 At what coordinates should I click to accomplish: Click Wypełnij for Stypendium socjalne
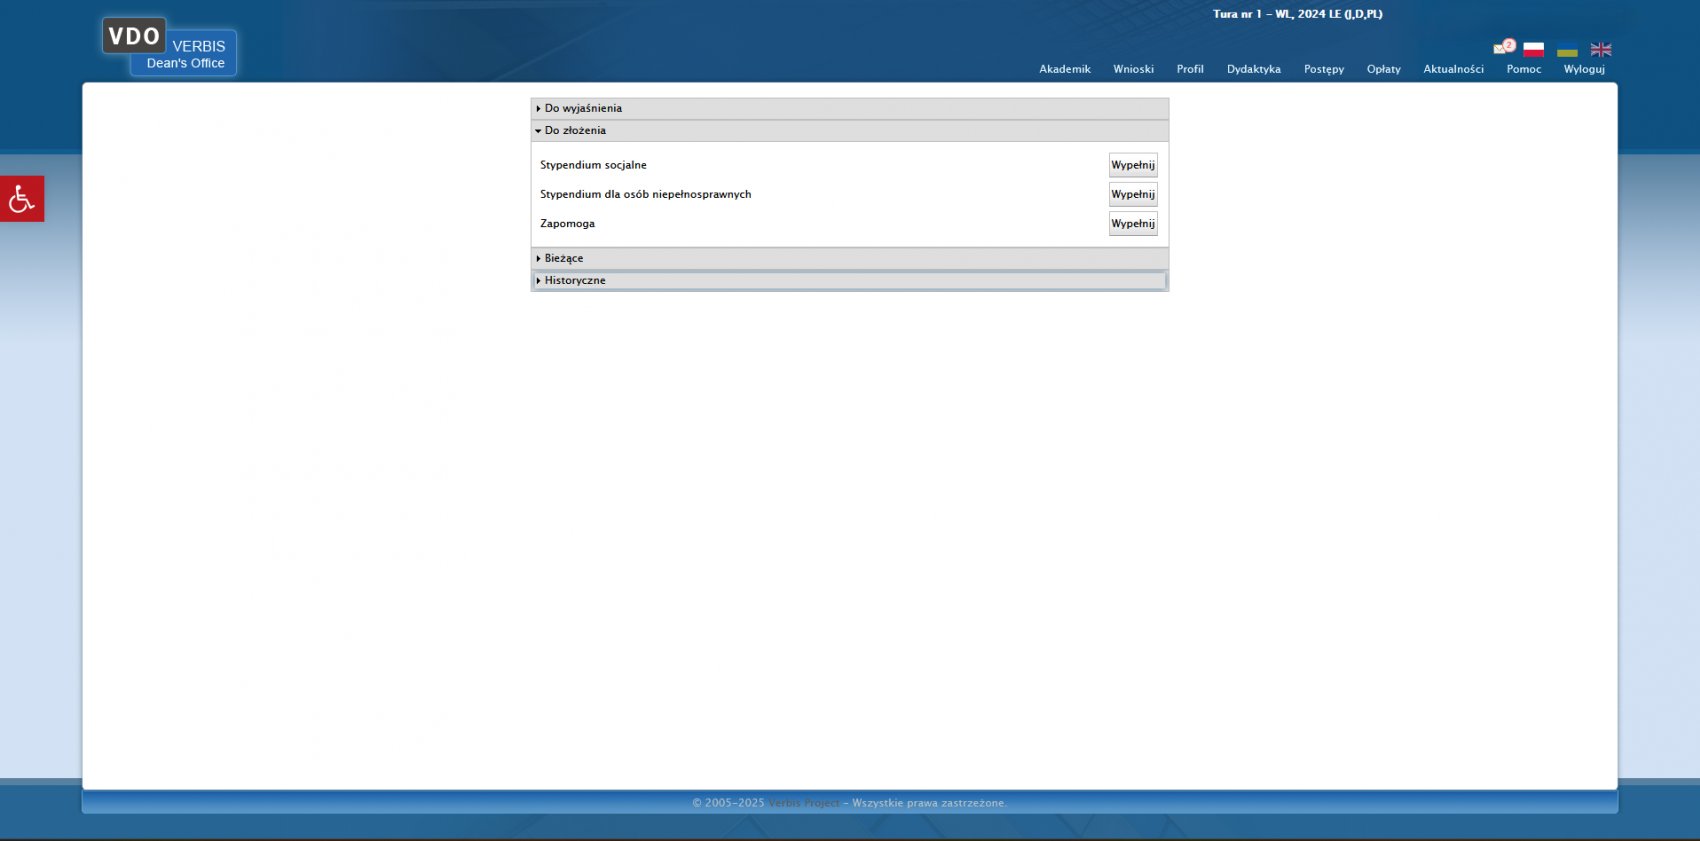[x=1132, y=165]
